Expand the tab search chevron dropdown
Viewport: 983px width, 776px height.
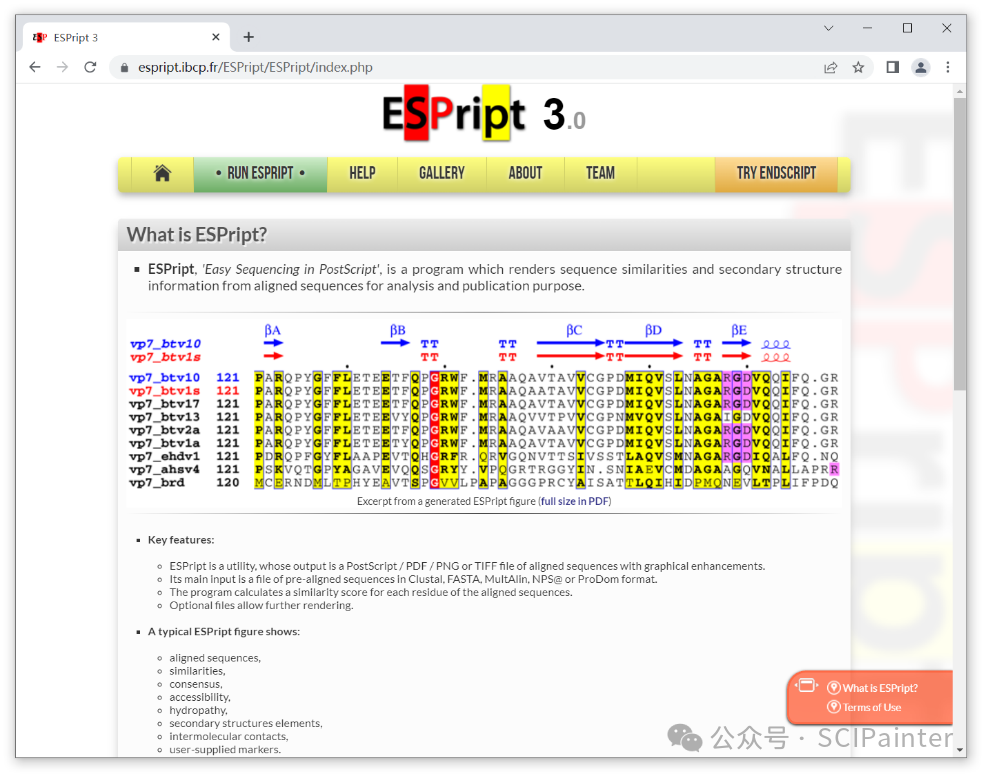tap(828, 29)
